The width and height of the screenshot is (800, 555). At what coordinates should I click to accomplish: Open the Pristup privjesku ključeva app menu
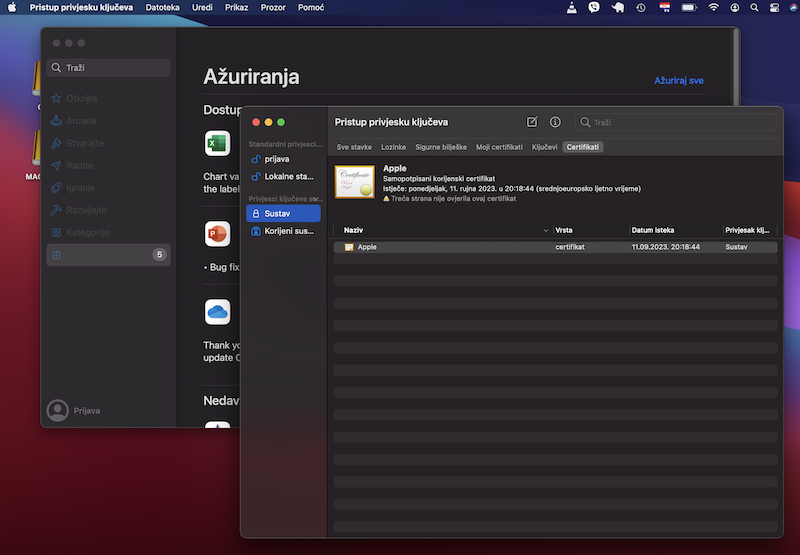pyautogui.click(x=81, y=7)
